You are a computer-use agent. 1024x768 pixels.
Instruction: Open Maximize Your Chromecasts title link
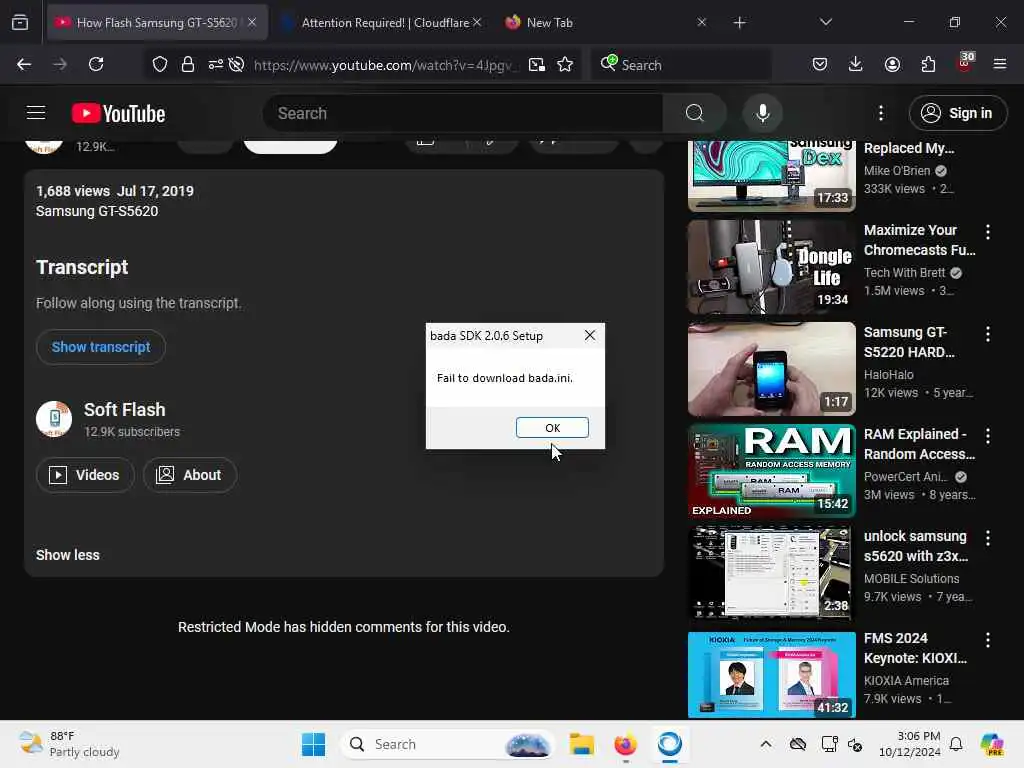919,240
